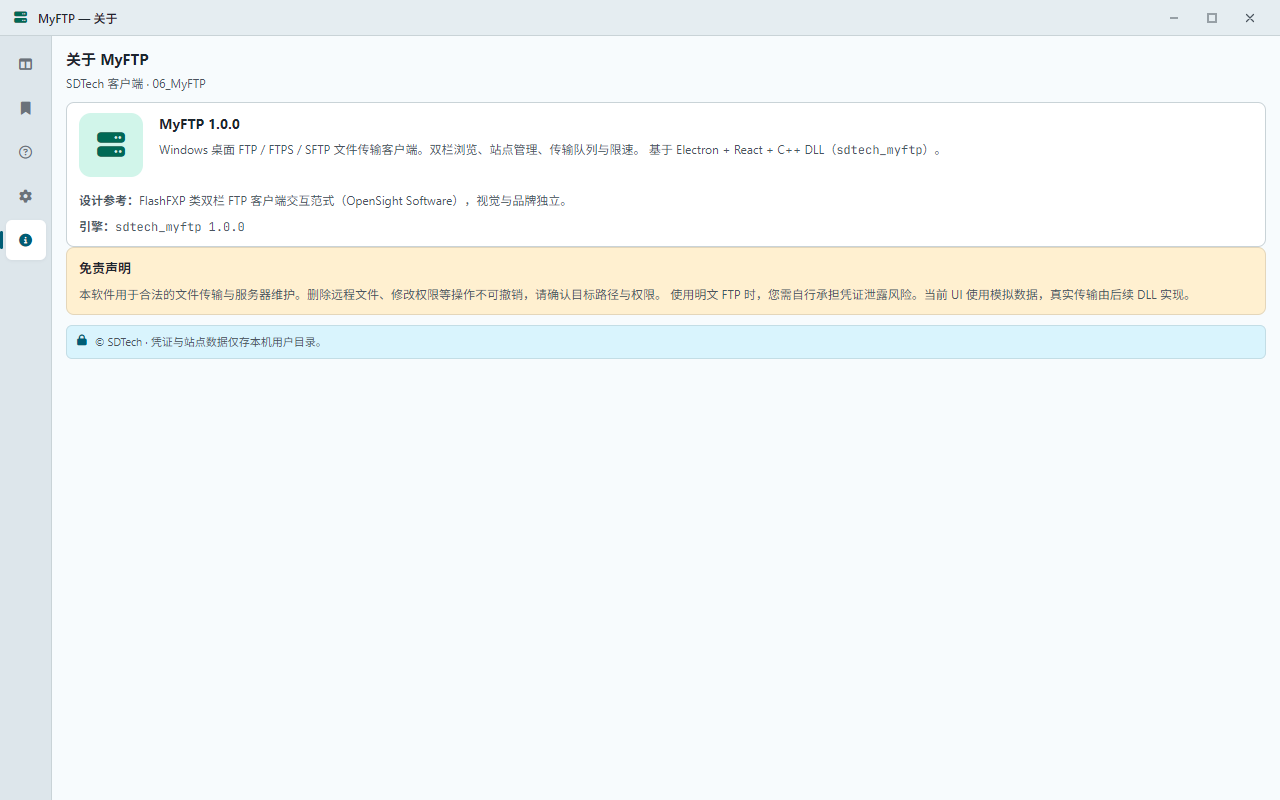Viewport: 1280px width, 800px height.
Task: Minimize the MyFTP window
Action: tap(1174, 18)
